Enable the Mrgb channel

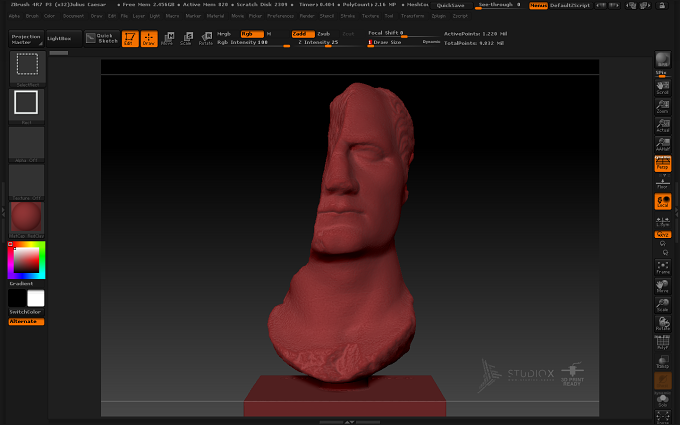pos(224,34)
